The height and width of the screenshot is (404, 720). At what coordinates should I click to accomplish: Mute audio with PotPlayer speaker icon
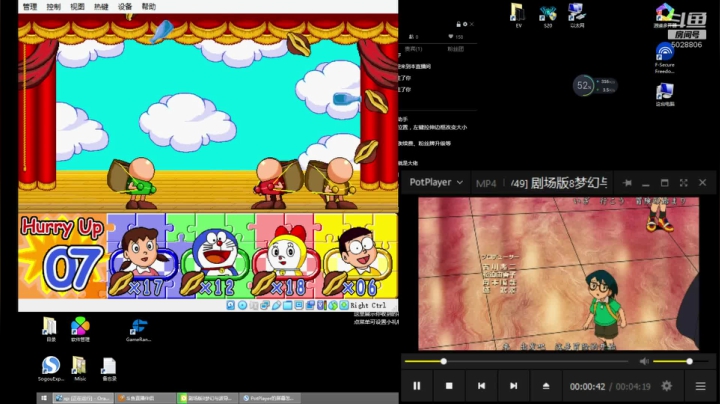coord(644,361)
